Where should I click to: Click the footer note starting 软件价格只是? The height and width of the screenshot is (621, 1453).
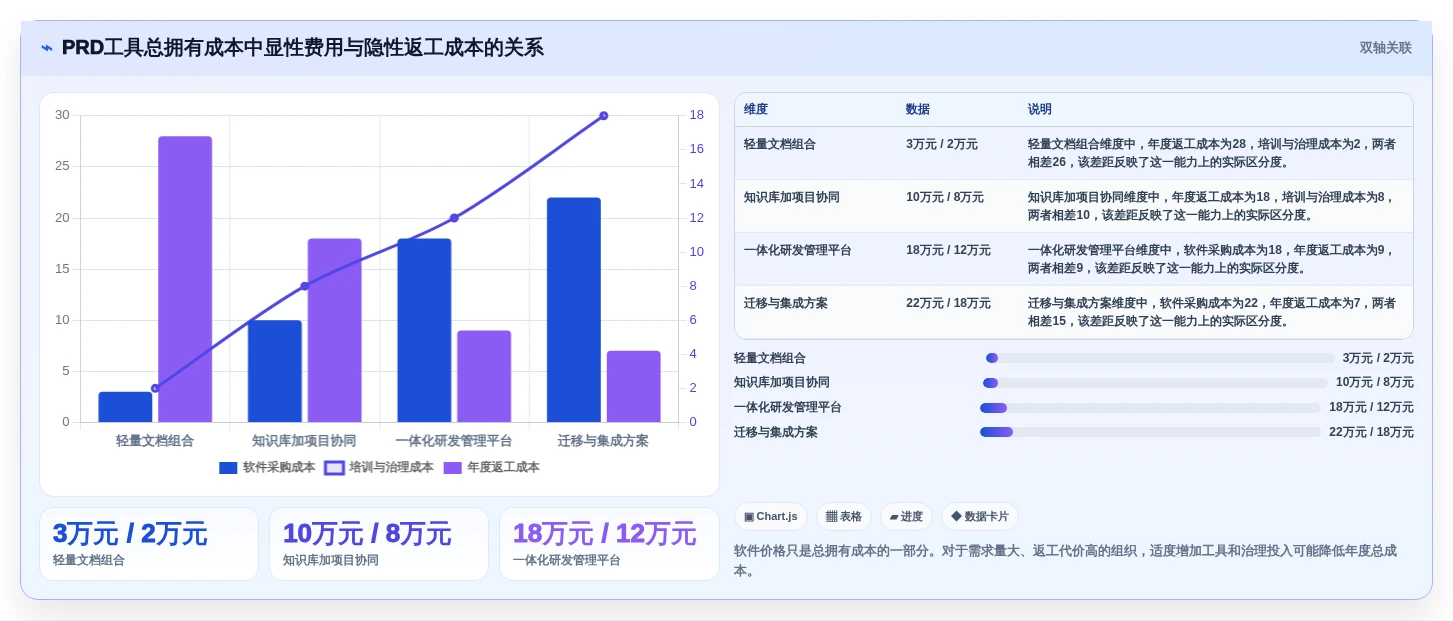point(1065,561)
